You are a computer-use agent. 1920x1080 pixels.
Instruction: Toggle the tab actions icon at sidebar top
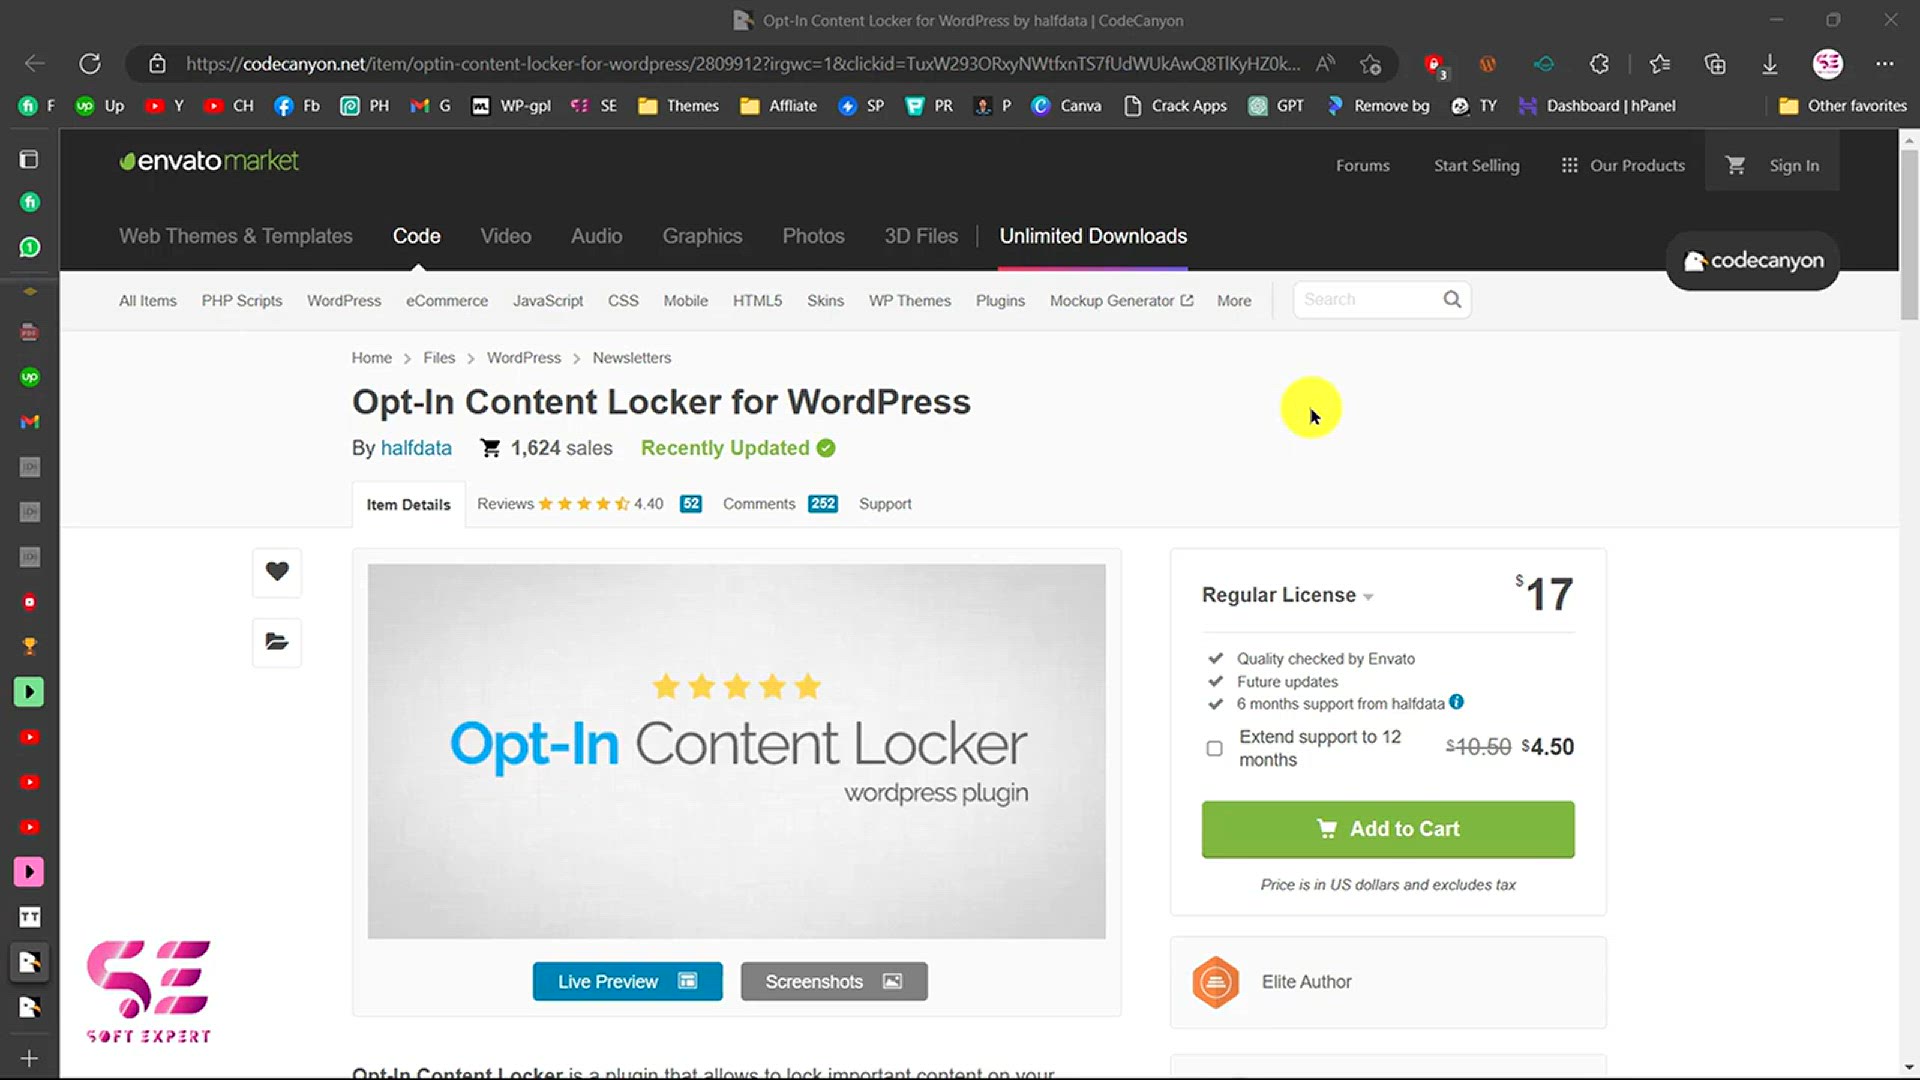tap(29, 159)
